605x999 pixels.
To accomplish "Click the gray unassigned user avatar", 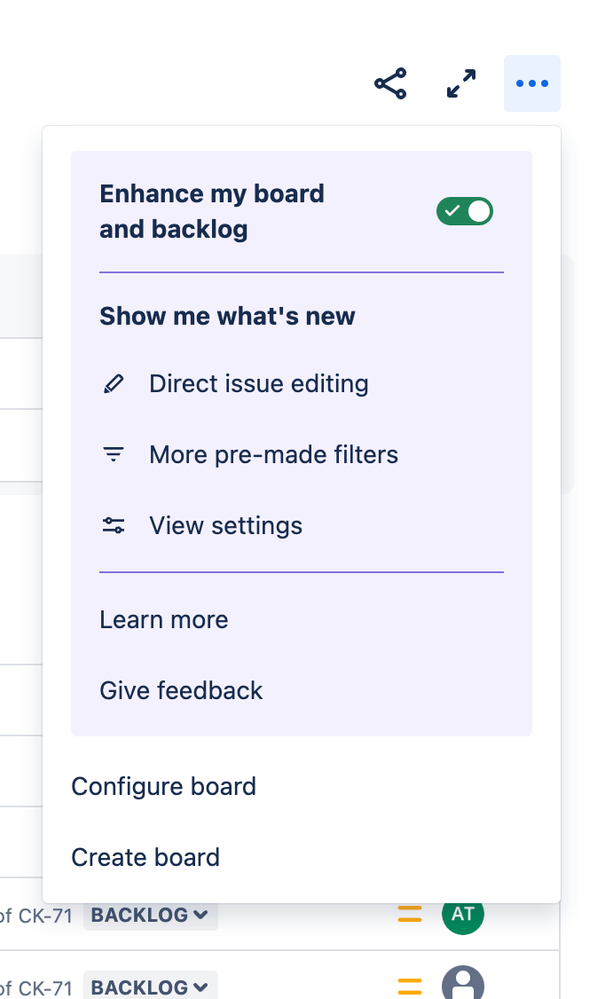I will click(462, 984).
